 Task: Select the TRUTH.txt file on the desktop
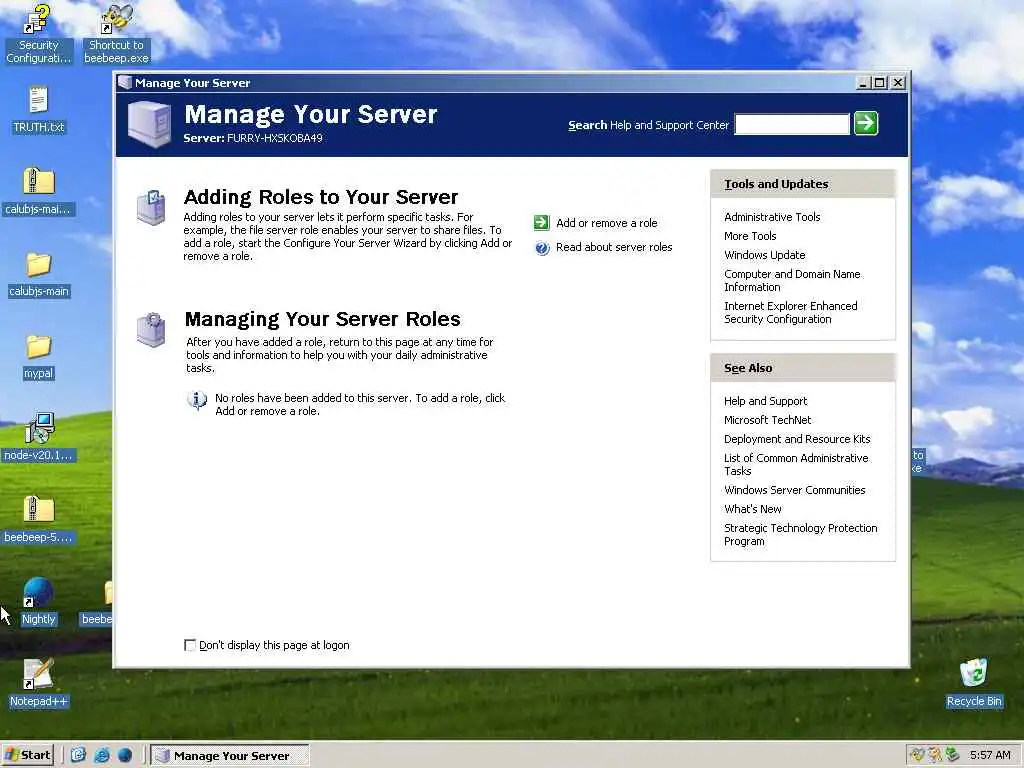pyautogui.click(x=39, y=110)
